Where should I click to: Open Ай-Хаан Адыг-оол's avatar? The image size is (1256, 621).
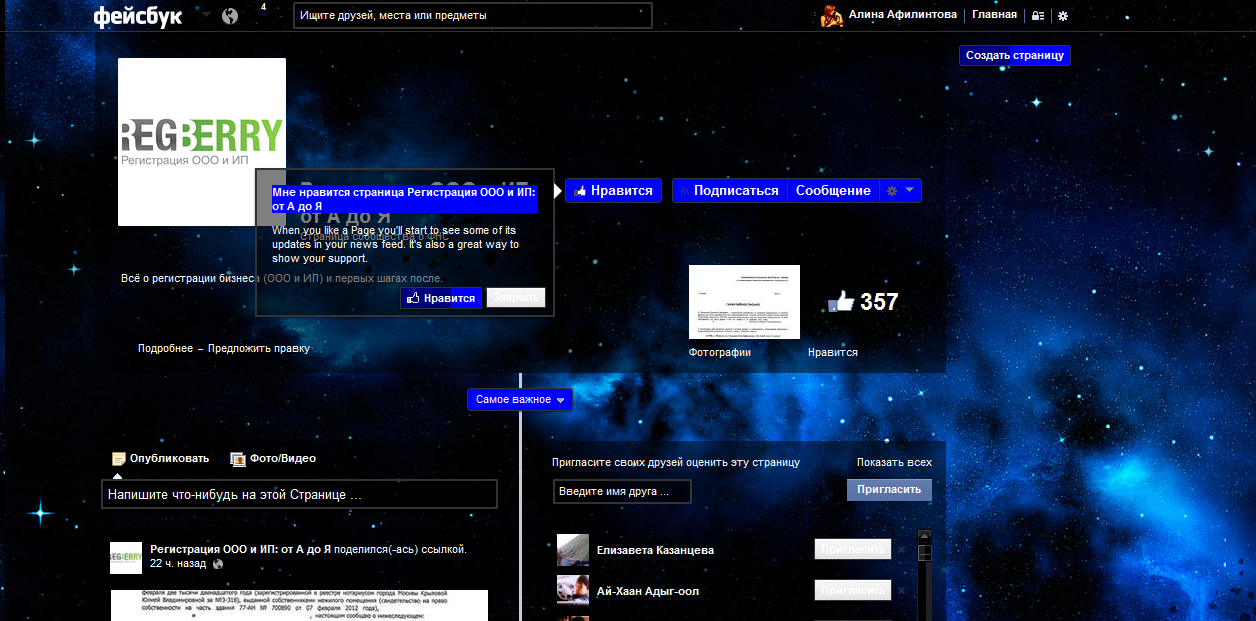coord(573,591)
